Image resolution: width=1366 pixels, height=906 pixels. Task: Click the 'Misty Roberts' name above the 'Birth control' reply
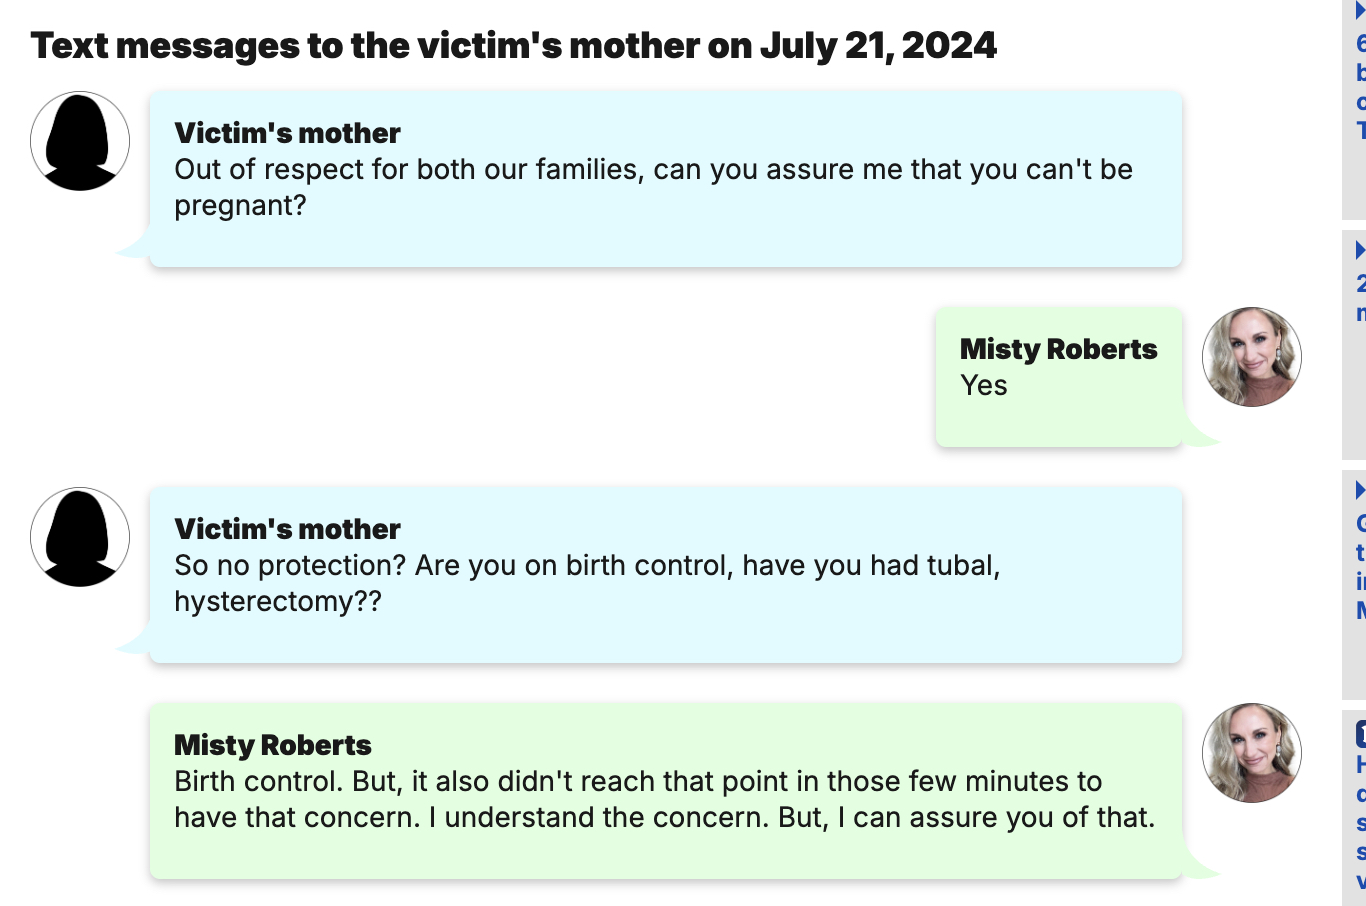pyautogui.click(x=272, y=745)
